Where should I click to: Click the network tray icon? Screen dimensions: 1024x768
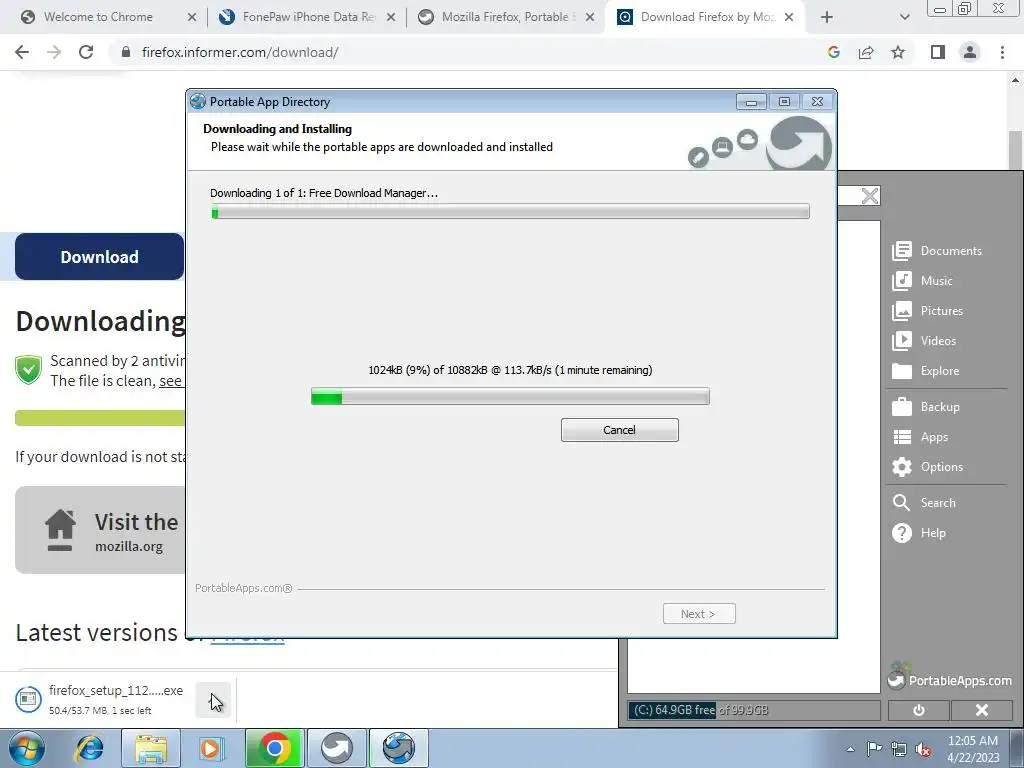click(899, 749)
